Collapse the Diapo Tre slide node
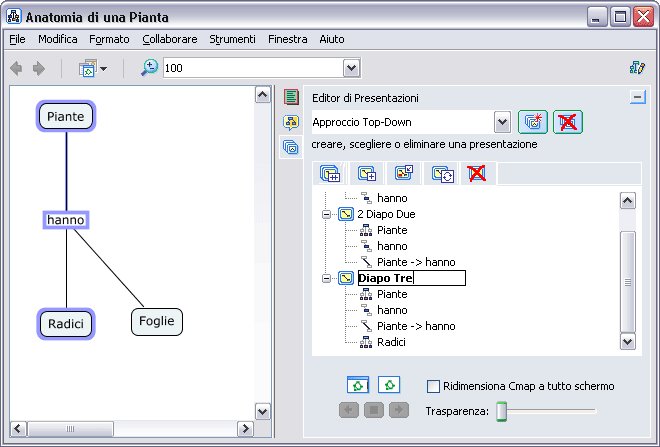Screen dimensions: 660x447 click(326, 278)
